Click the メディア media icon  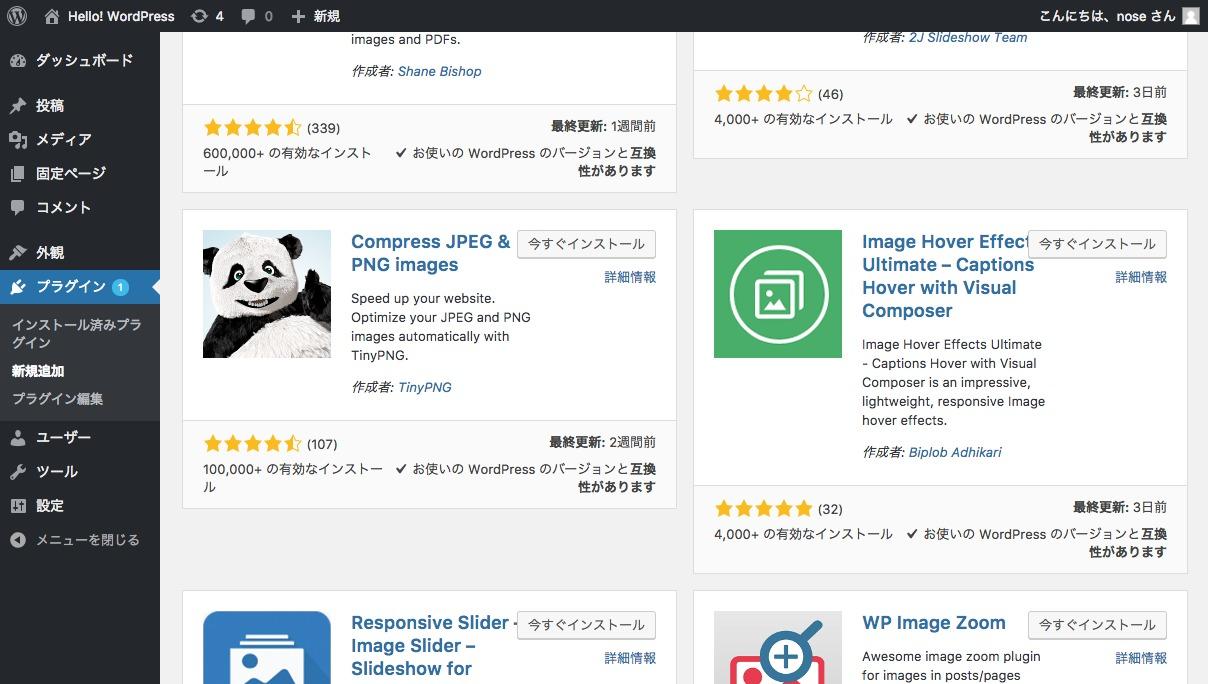point(18,140)
